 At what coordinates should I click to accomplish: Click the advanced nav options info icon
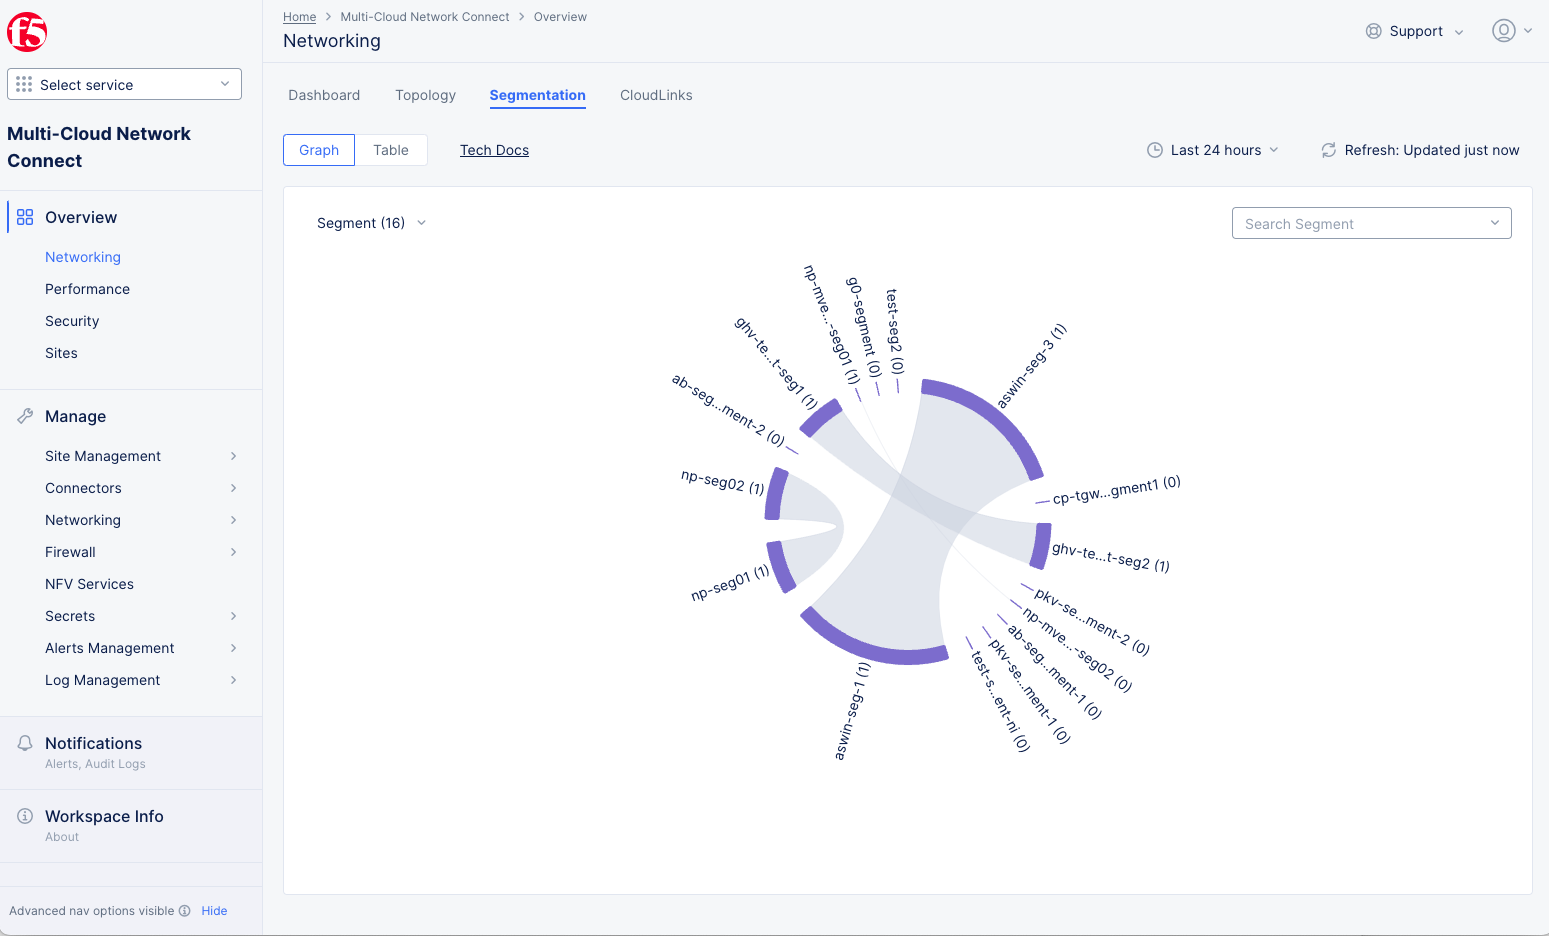click(184, 911)
